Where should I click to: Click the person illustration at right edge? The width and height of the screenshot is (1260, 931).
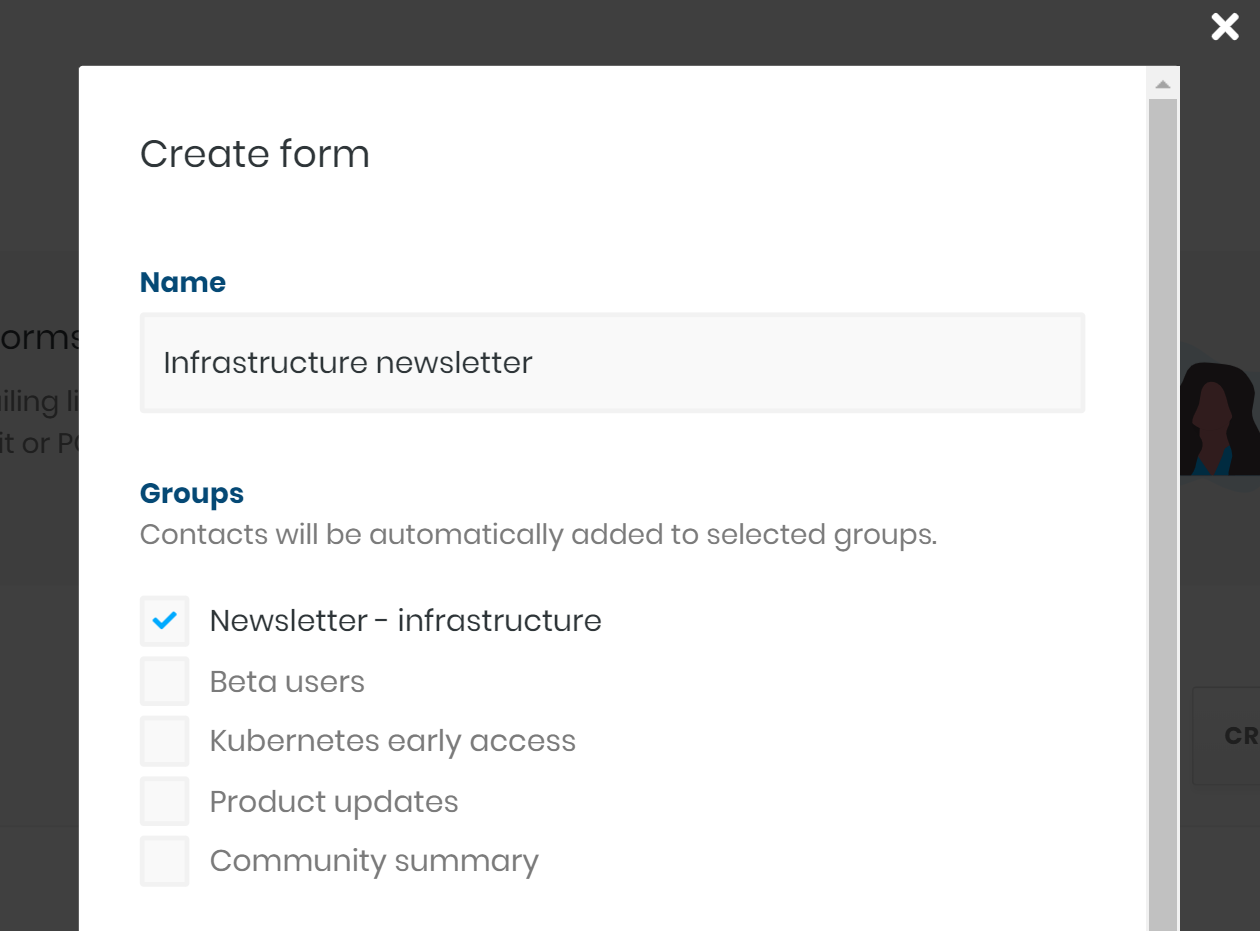(1220, 415)
